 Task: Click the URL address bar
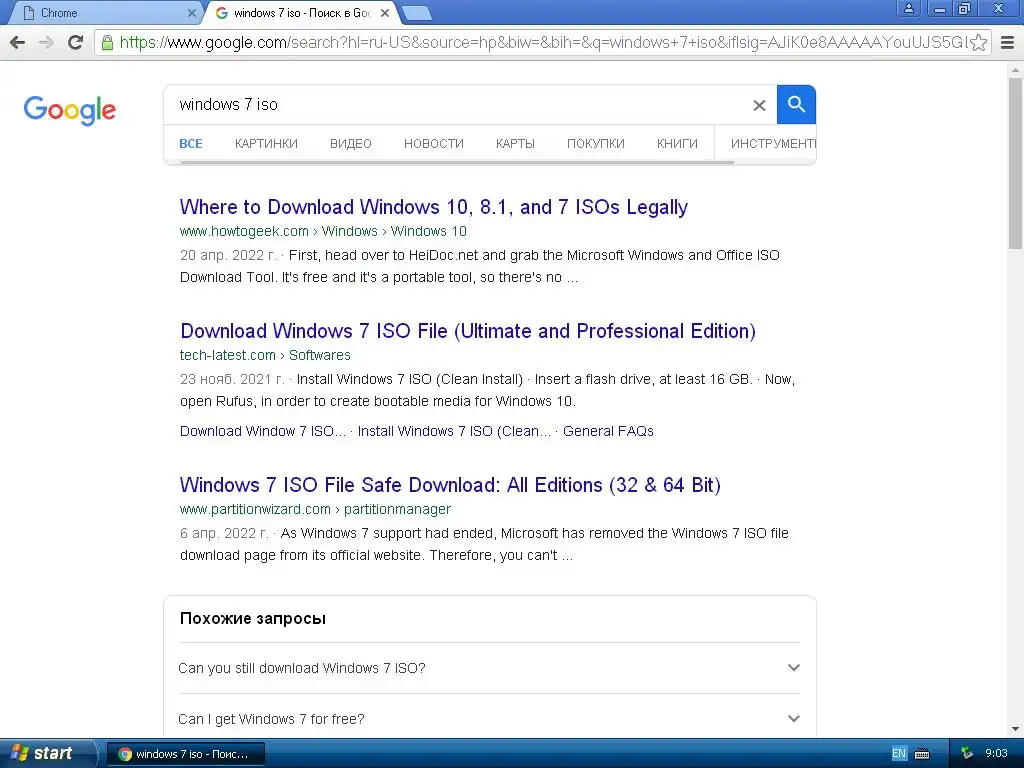[542, 42]
